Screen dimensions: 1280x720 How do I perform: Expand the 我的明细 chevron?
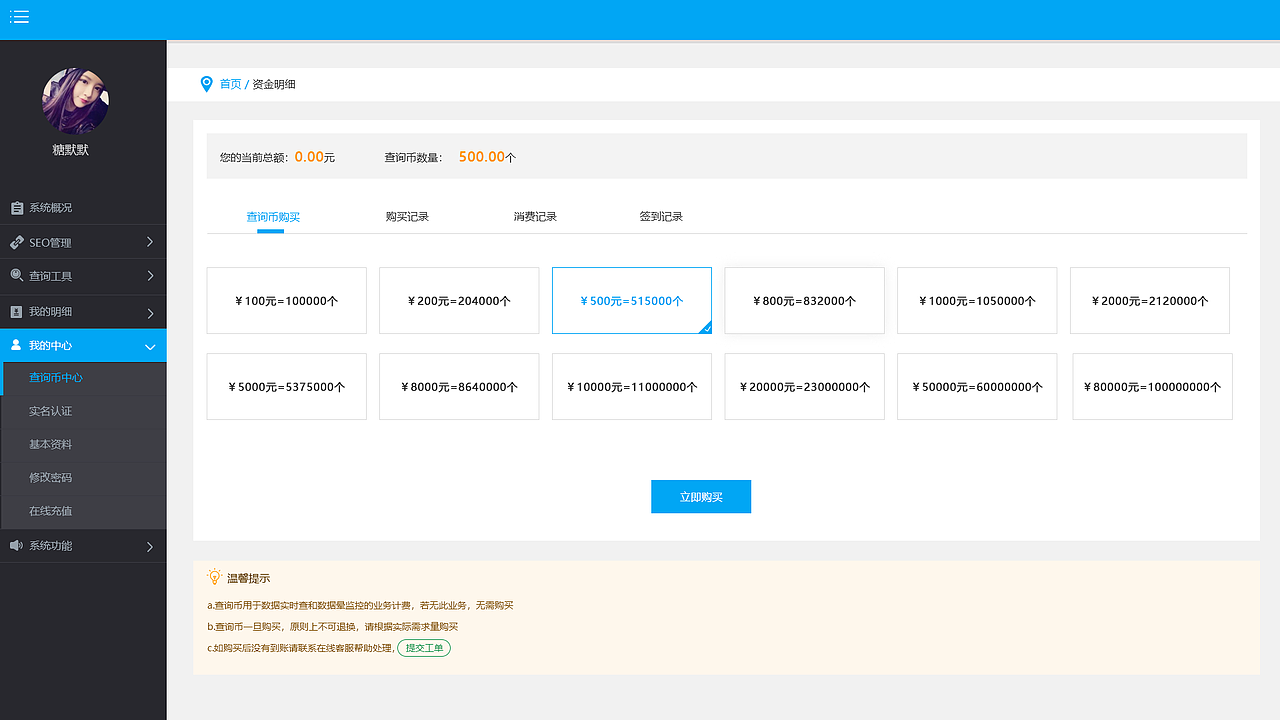coord(150,313)
